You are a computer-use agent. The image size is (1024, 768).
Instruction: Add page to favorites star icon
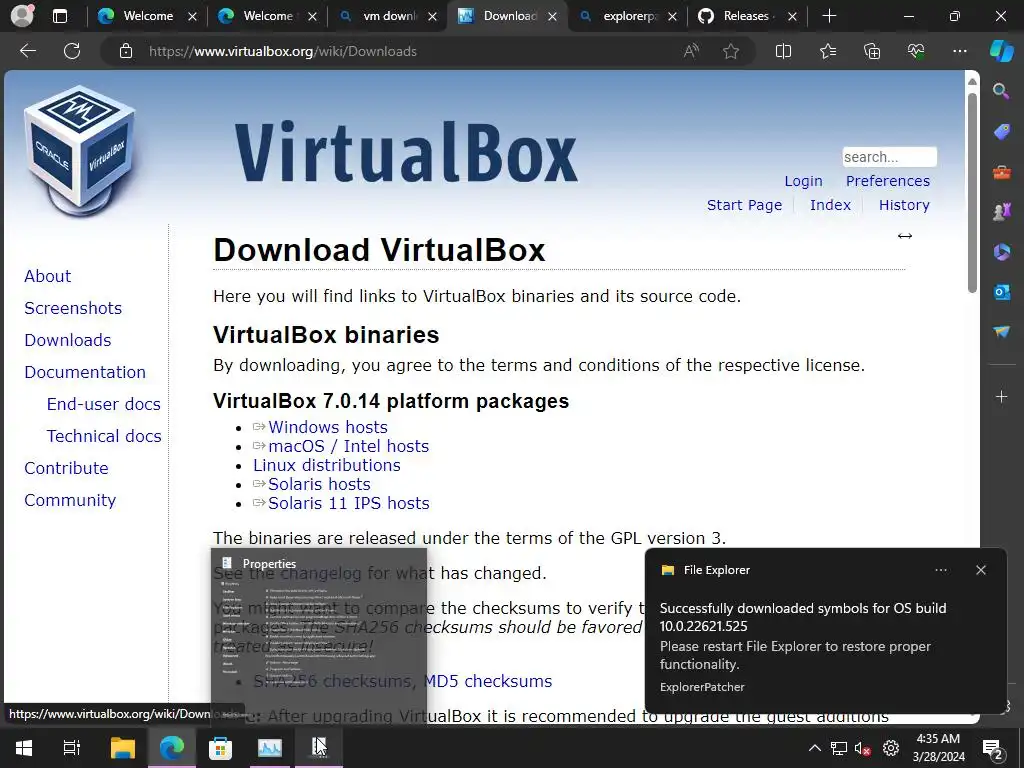(x=731, y=51)
